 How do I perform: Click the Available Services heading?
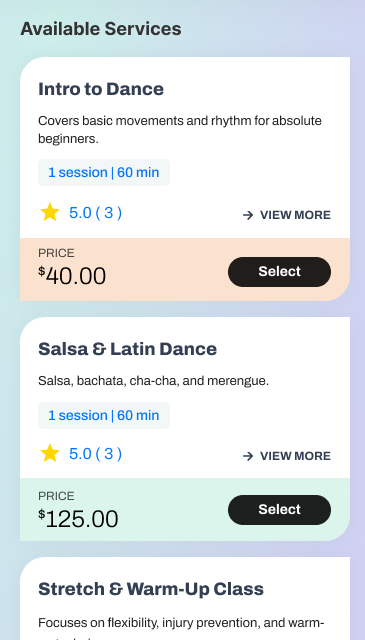pos(101,29)
